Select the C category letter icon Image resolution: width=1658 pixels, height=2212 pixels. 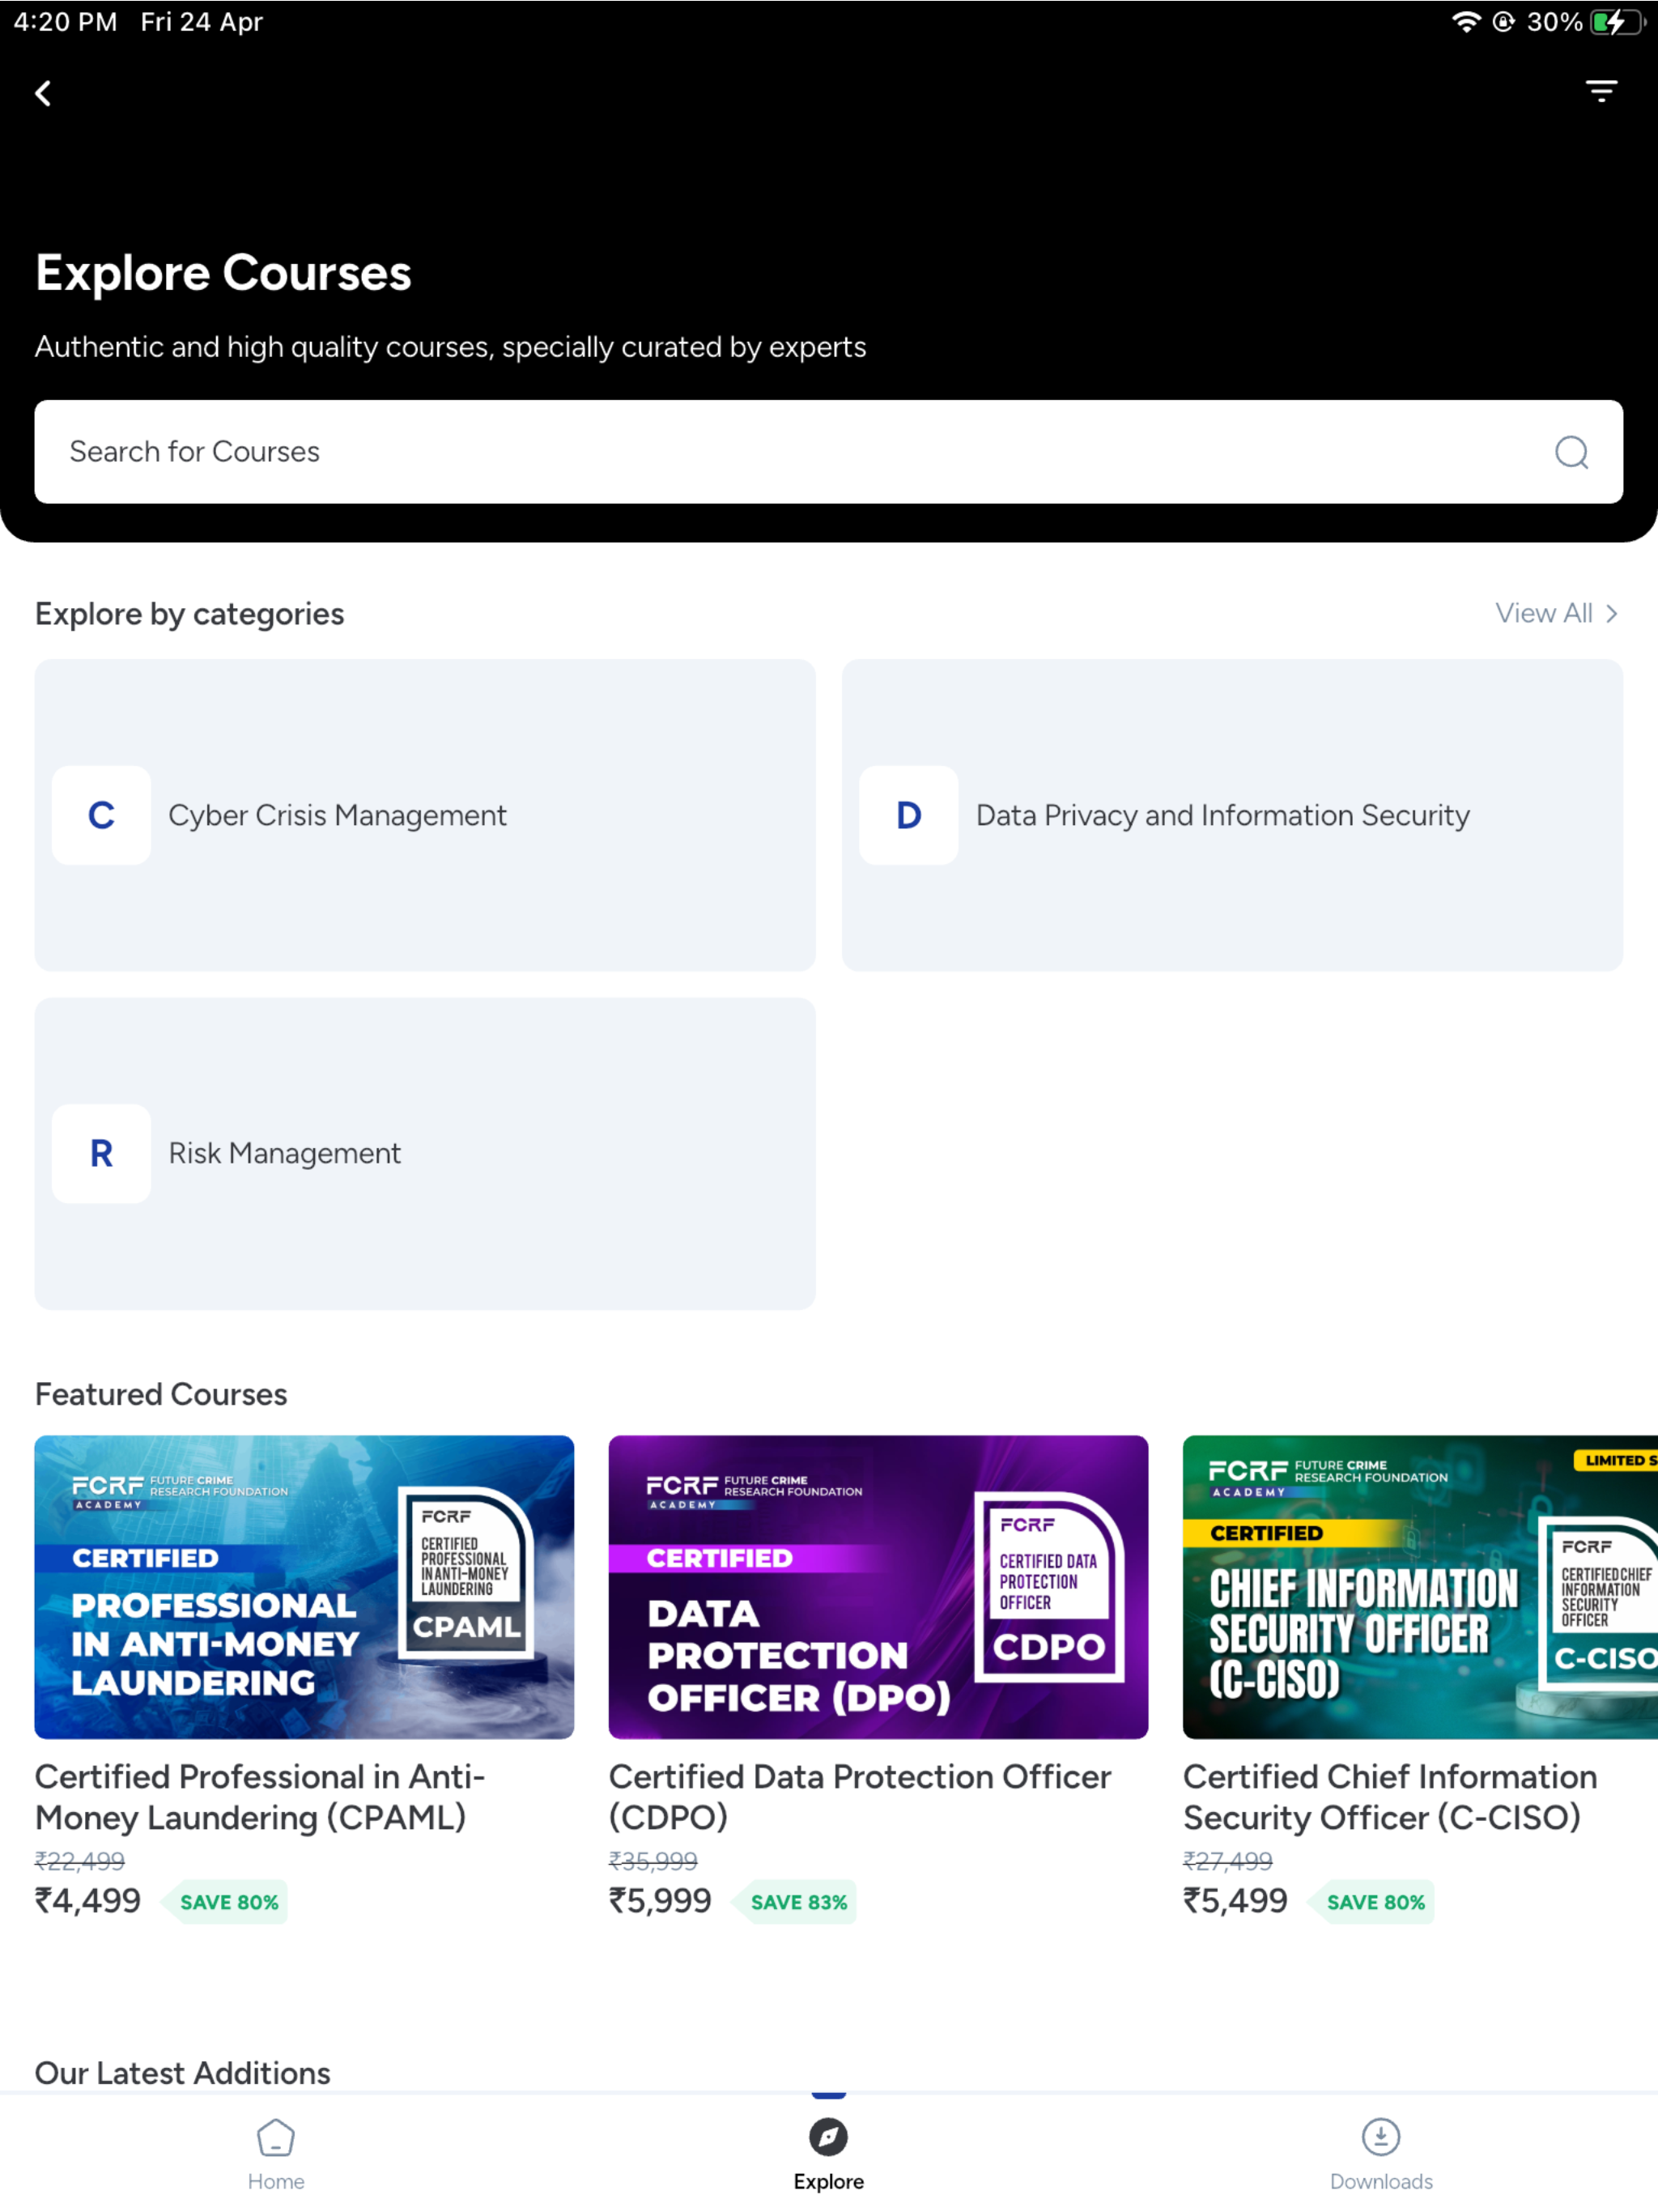pyautogui.click(x=101, y=815)
